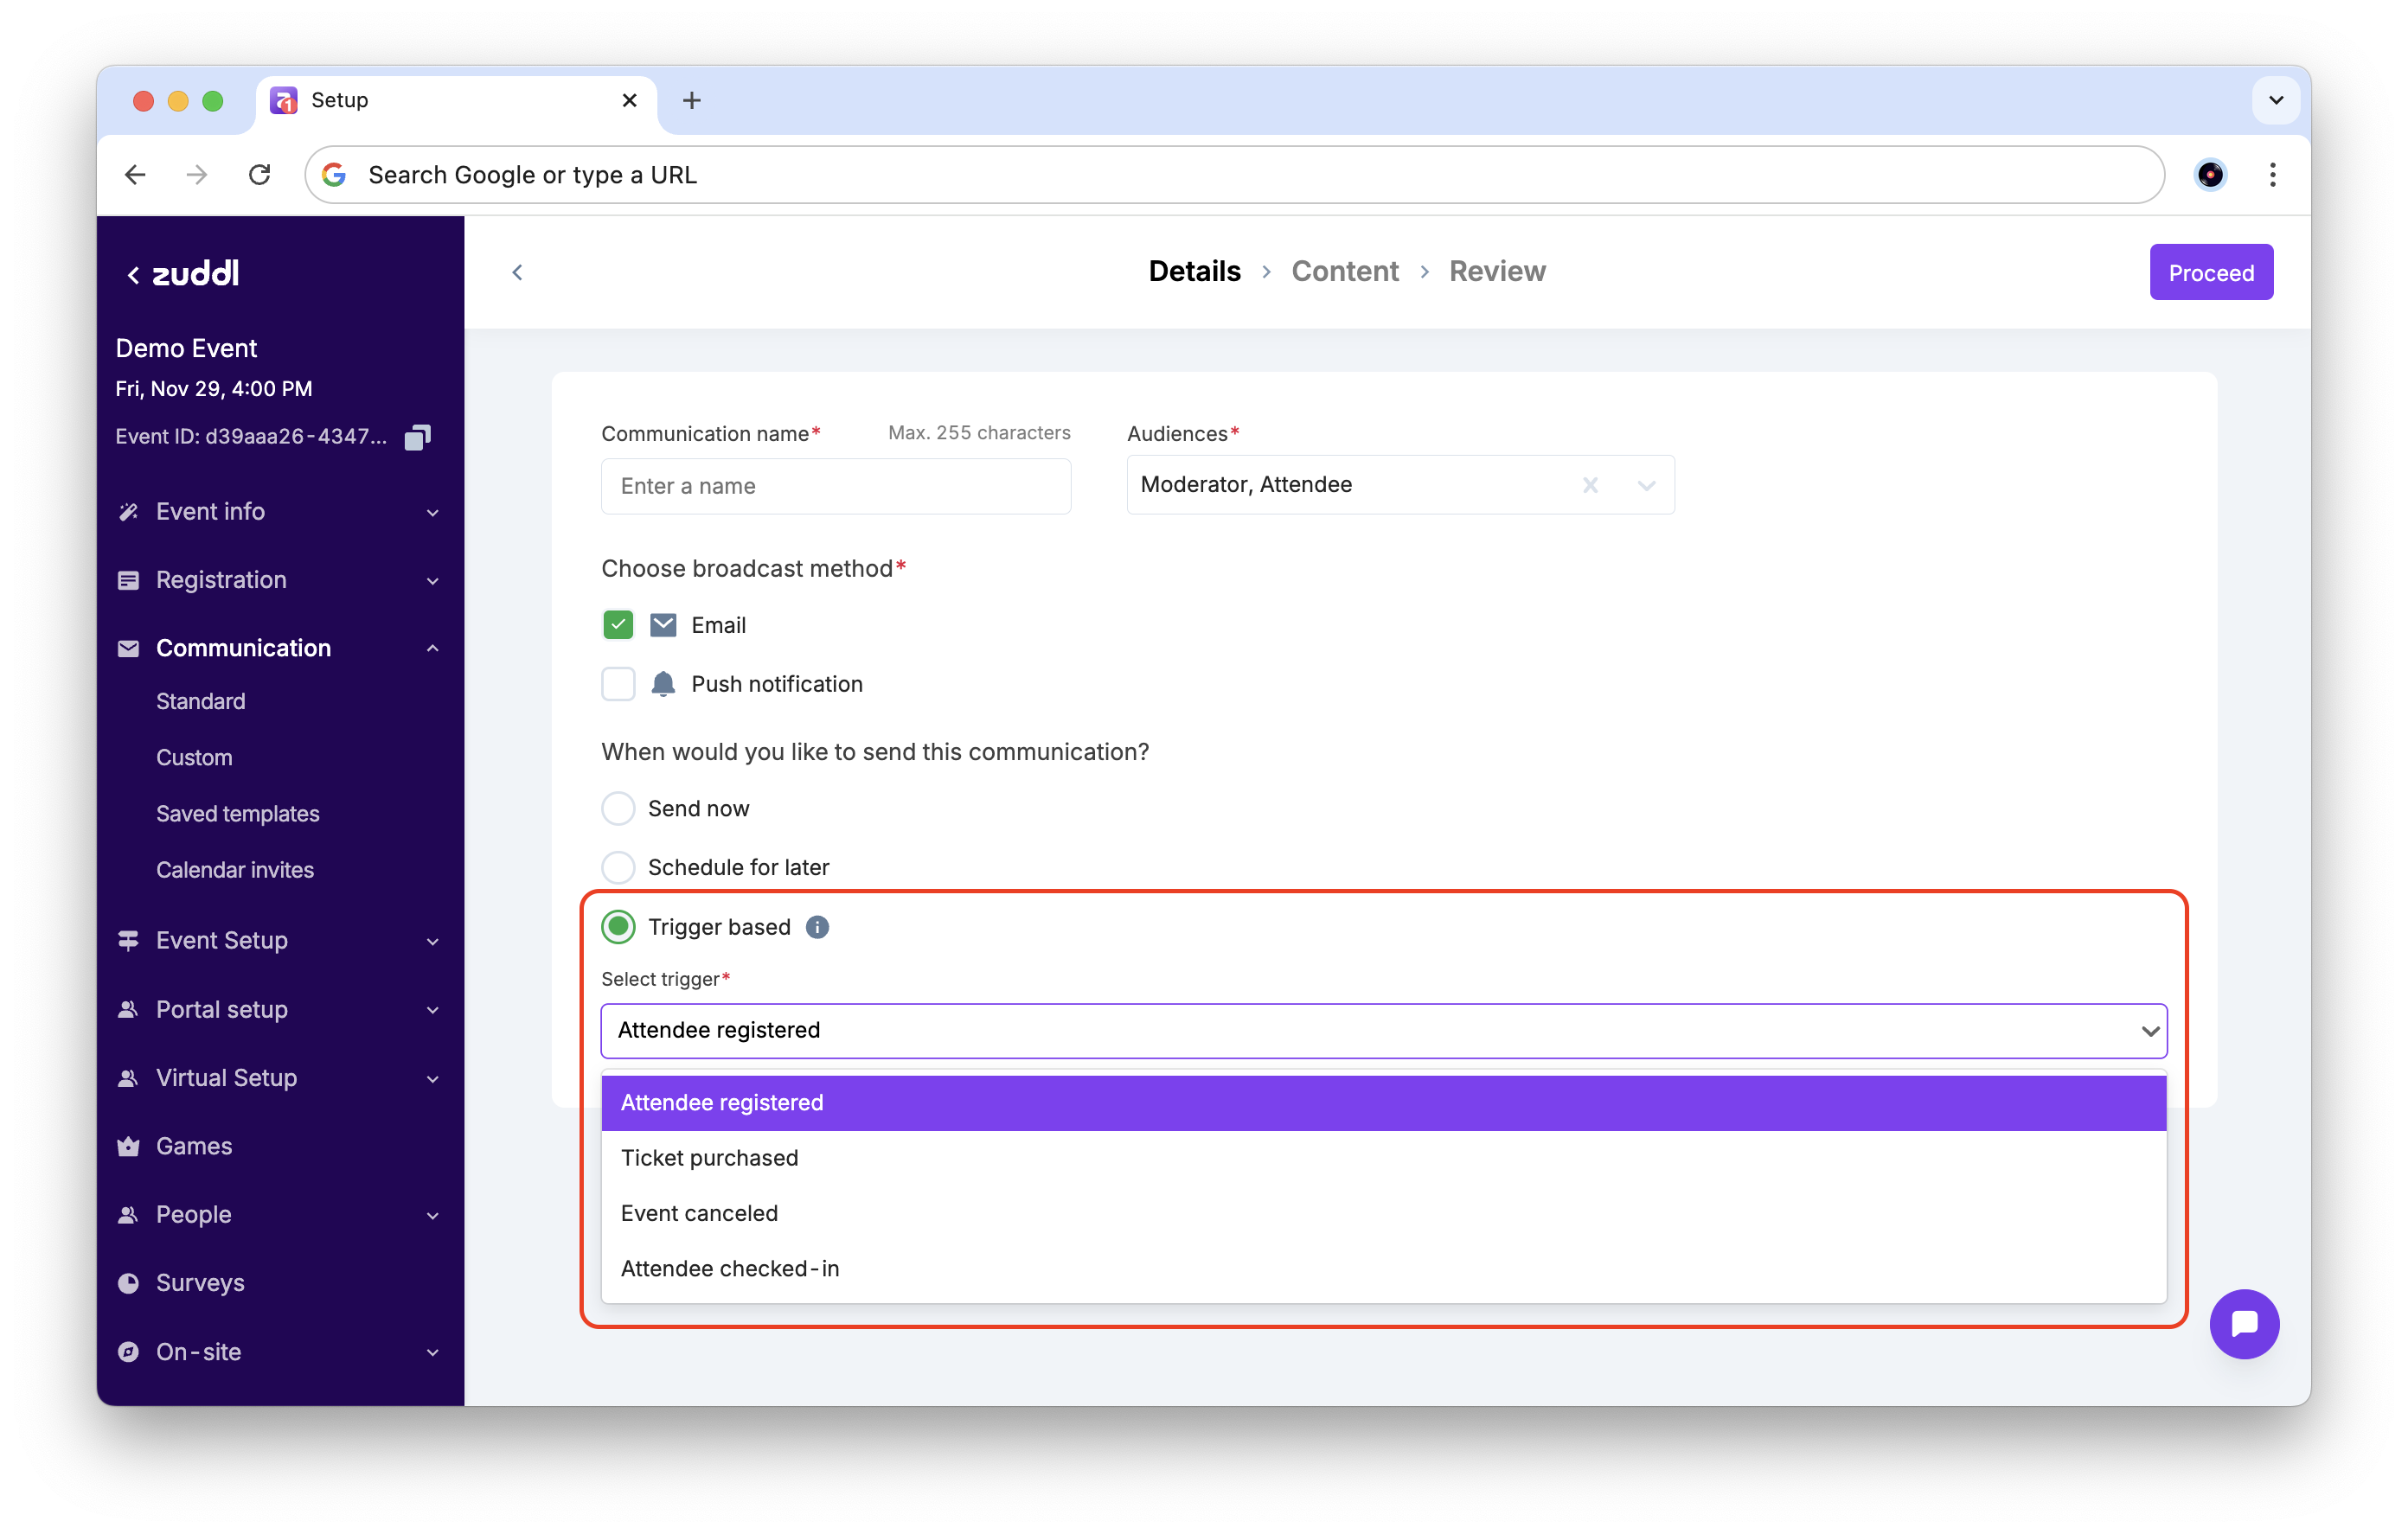Enable the Push notification checkbox
2408x1534 pixels.
point(618,684)
